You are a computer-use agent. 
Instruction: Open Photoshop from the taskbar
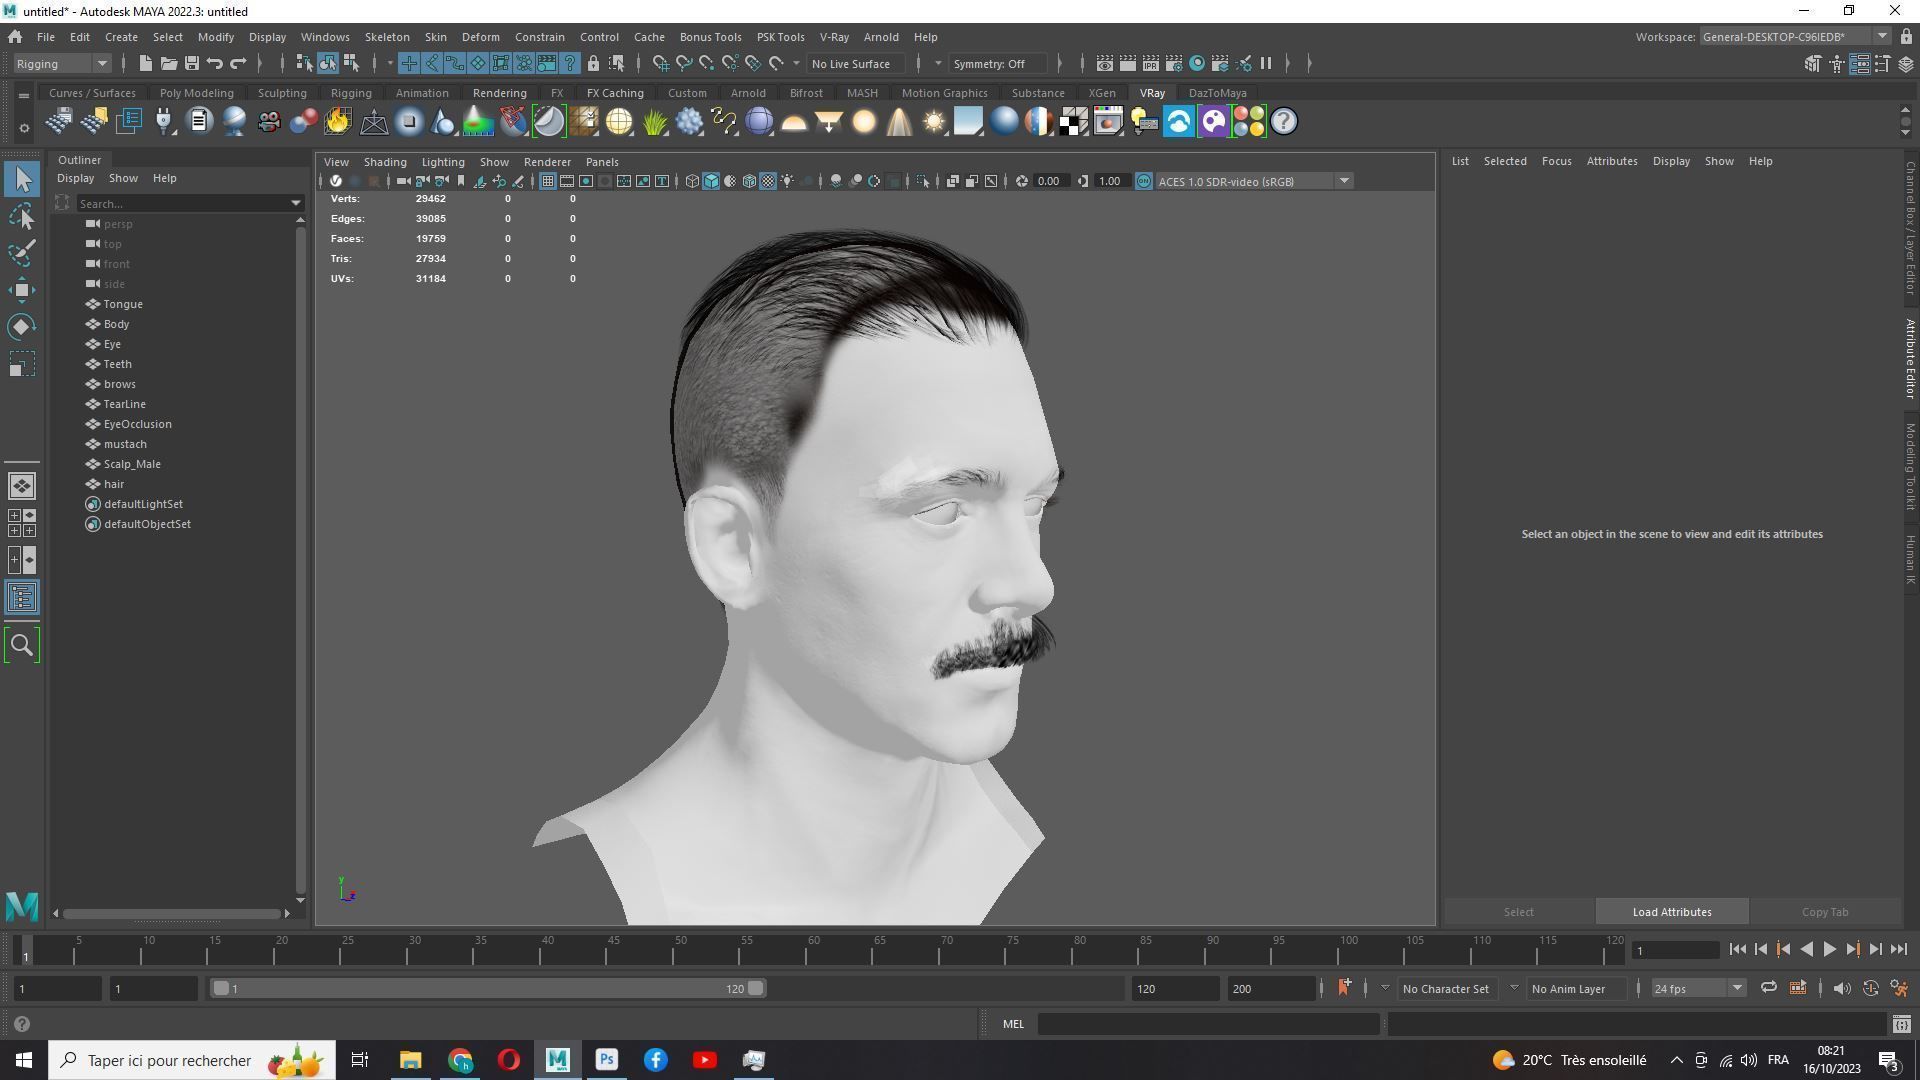(x=606, y=1060)
